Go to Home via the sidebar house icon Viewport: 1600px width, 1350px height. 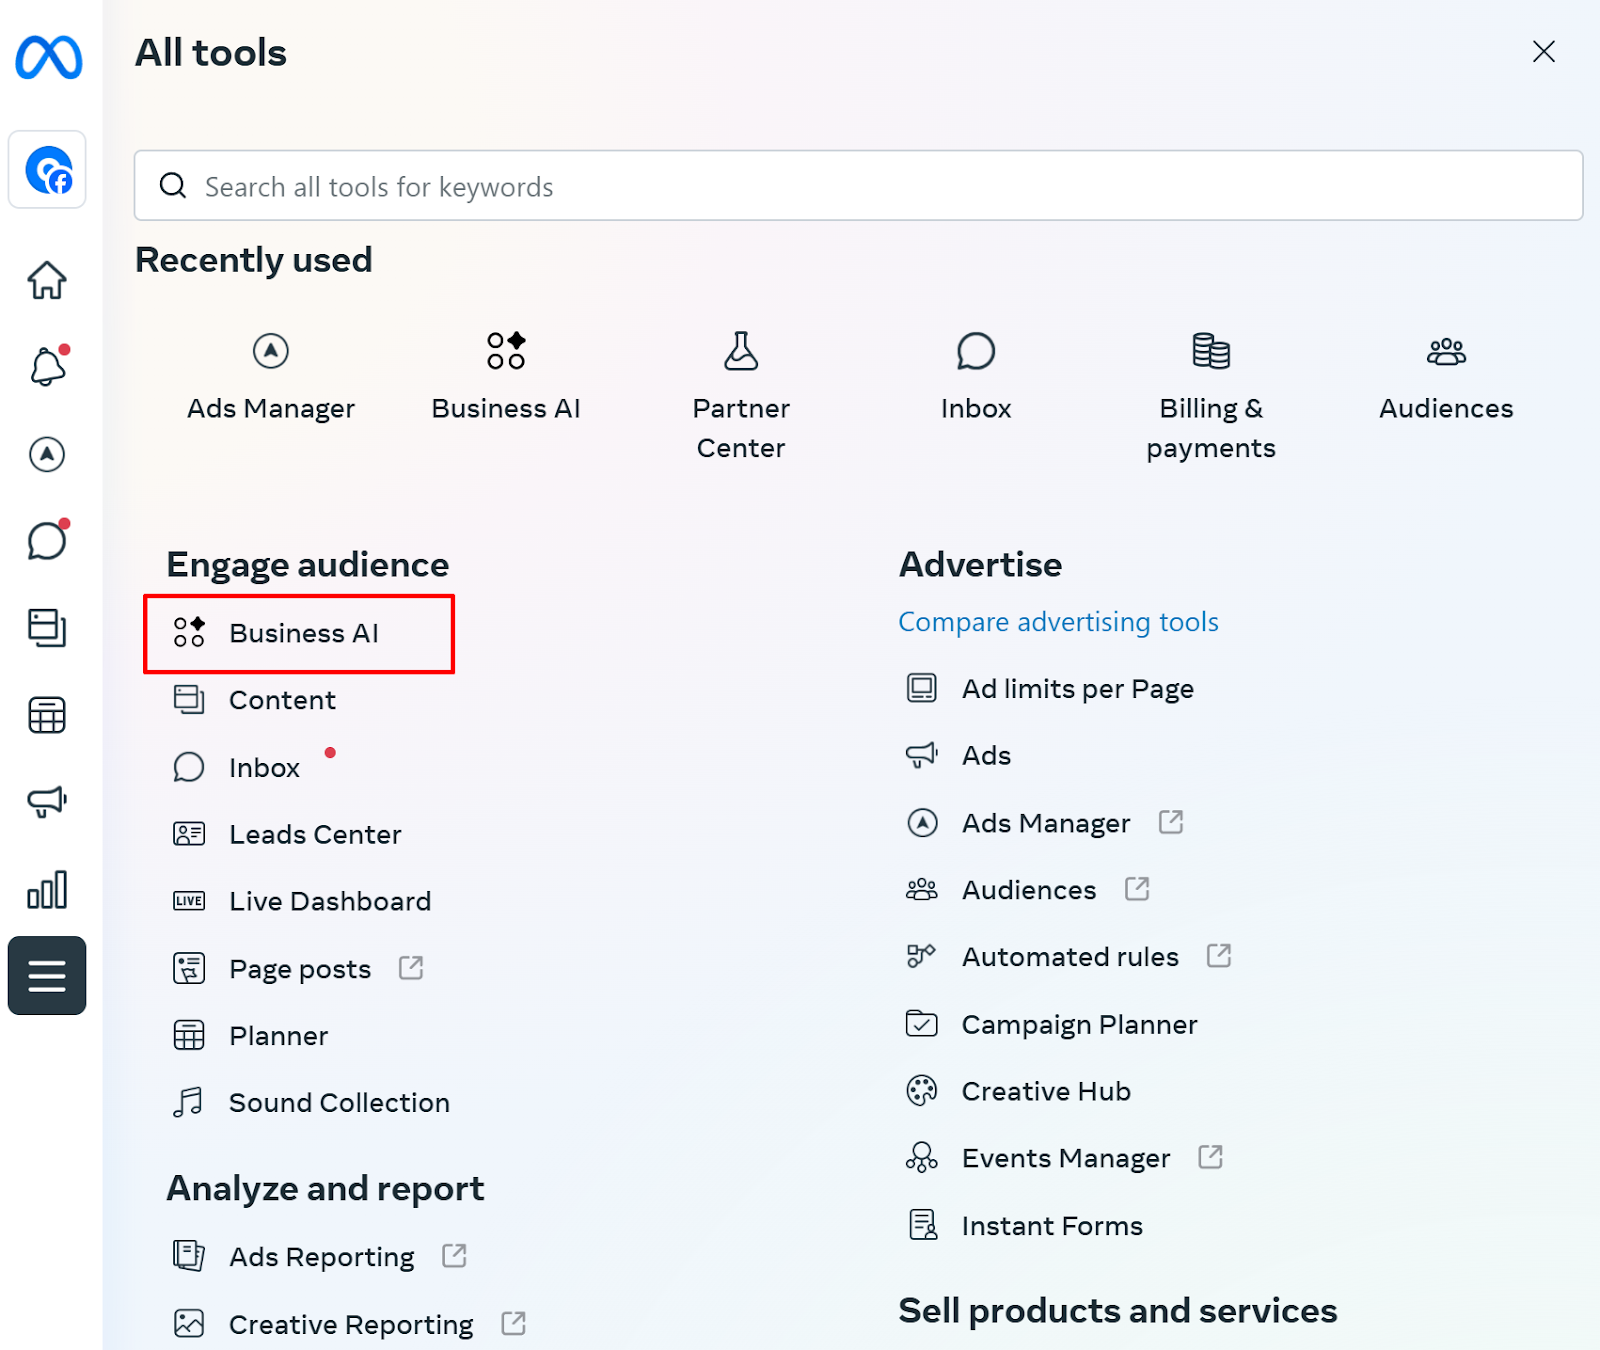click(x=47, y=280)
